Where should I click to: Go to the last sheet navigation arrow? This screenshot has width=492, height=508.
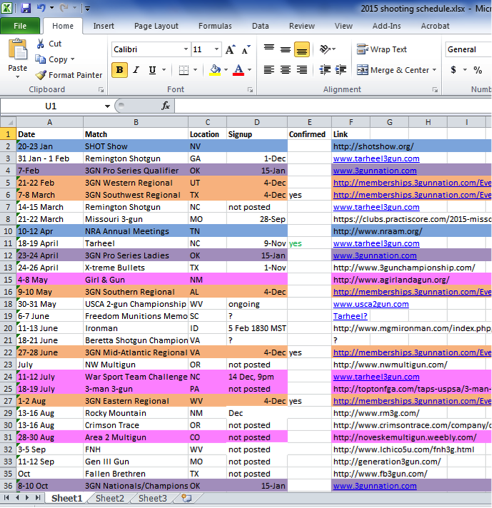[38, 498]
